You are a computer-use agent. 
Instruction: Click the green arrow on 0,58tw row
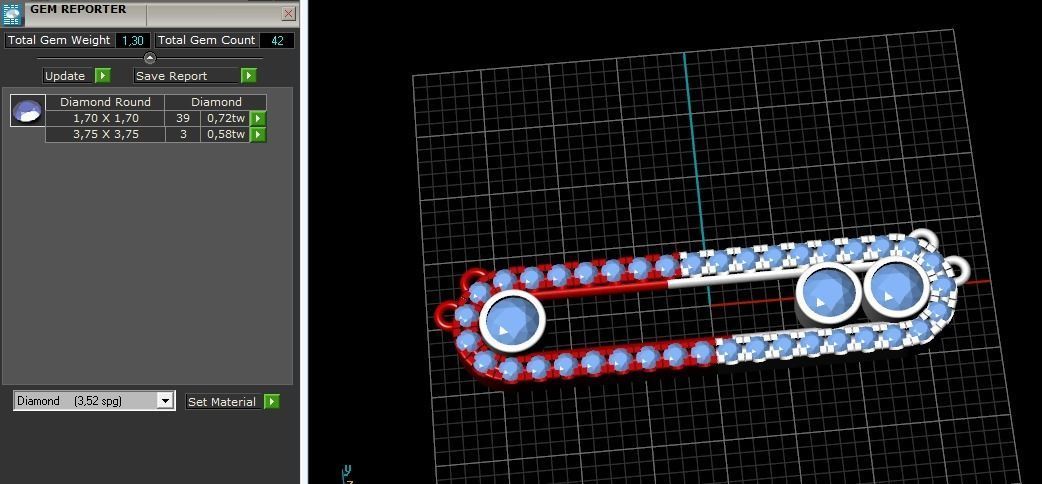click(x=257, y=134)
